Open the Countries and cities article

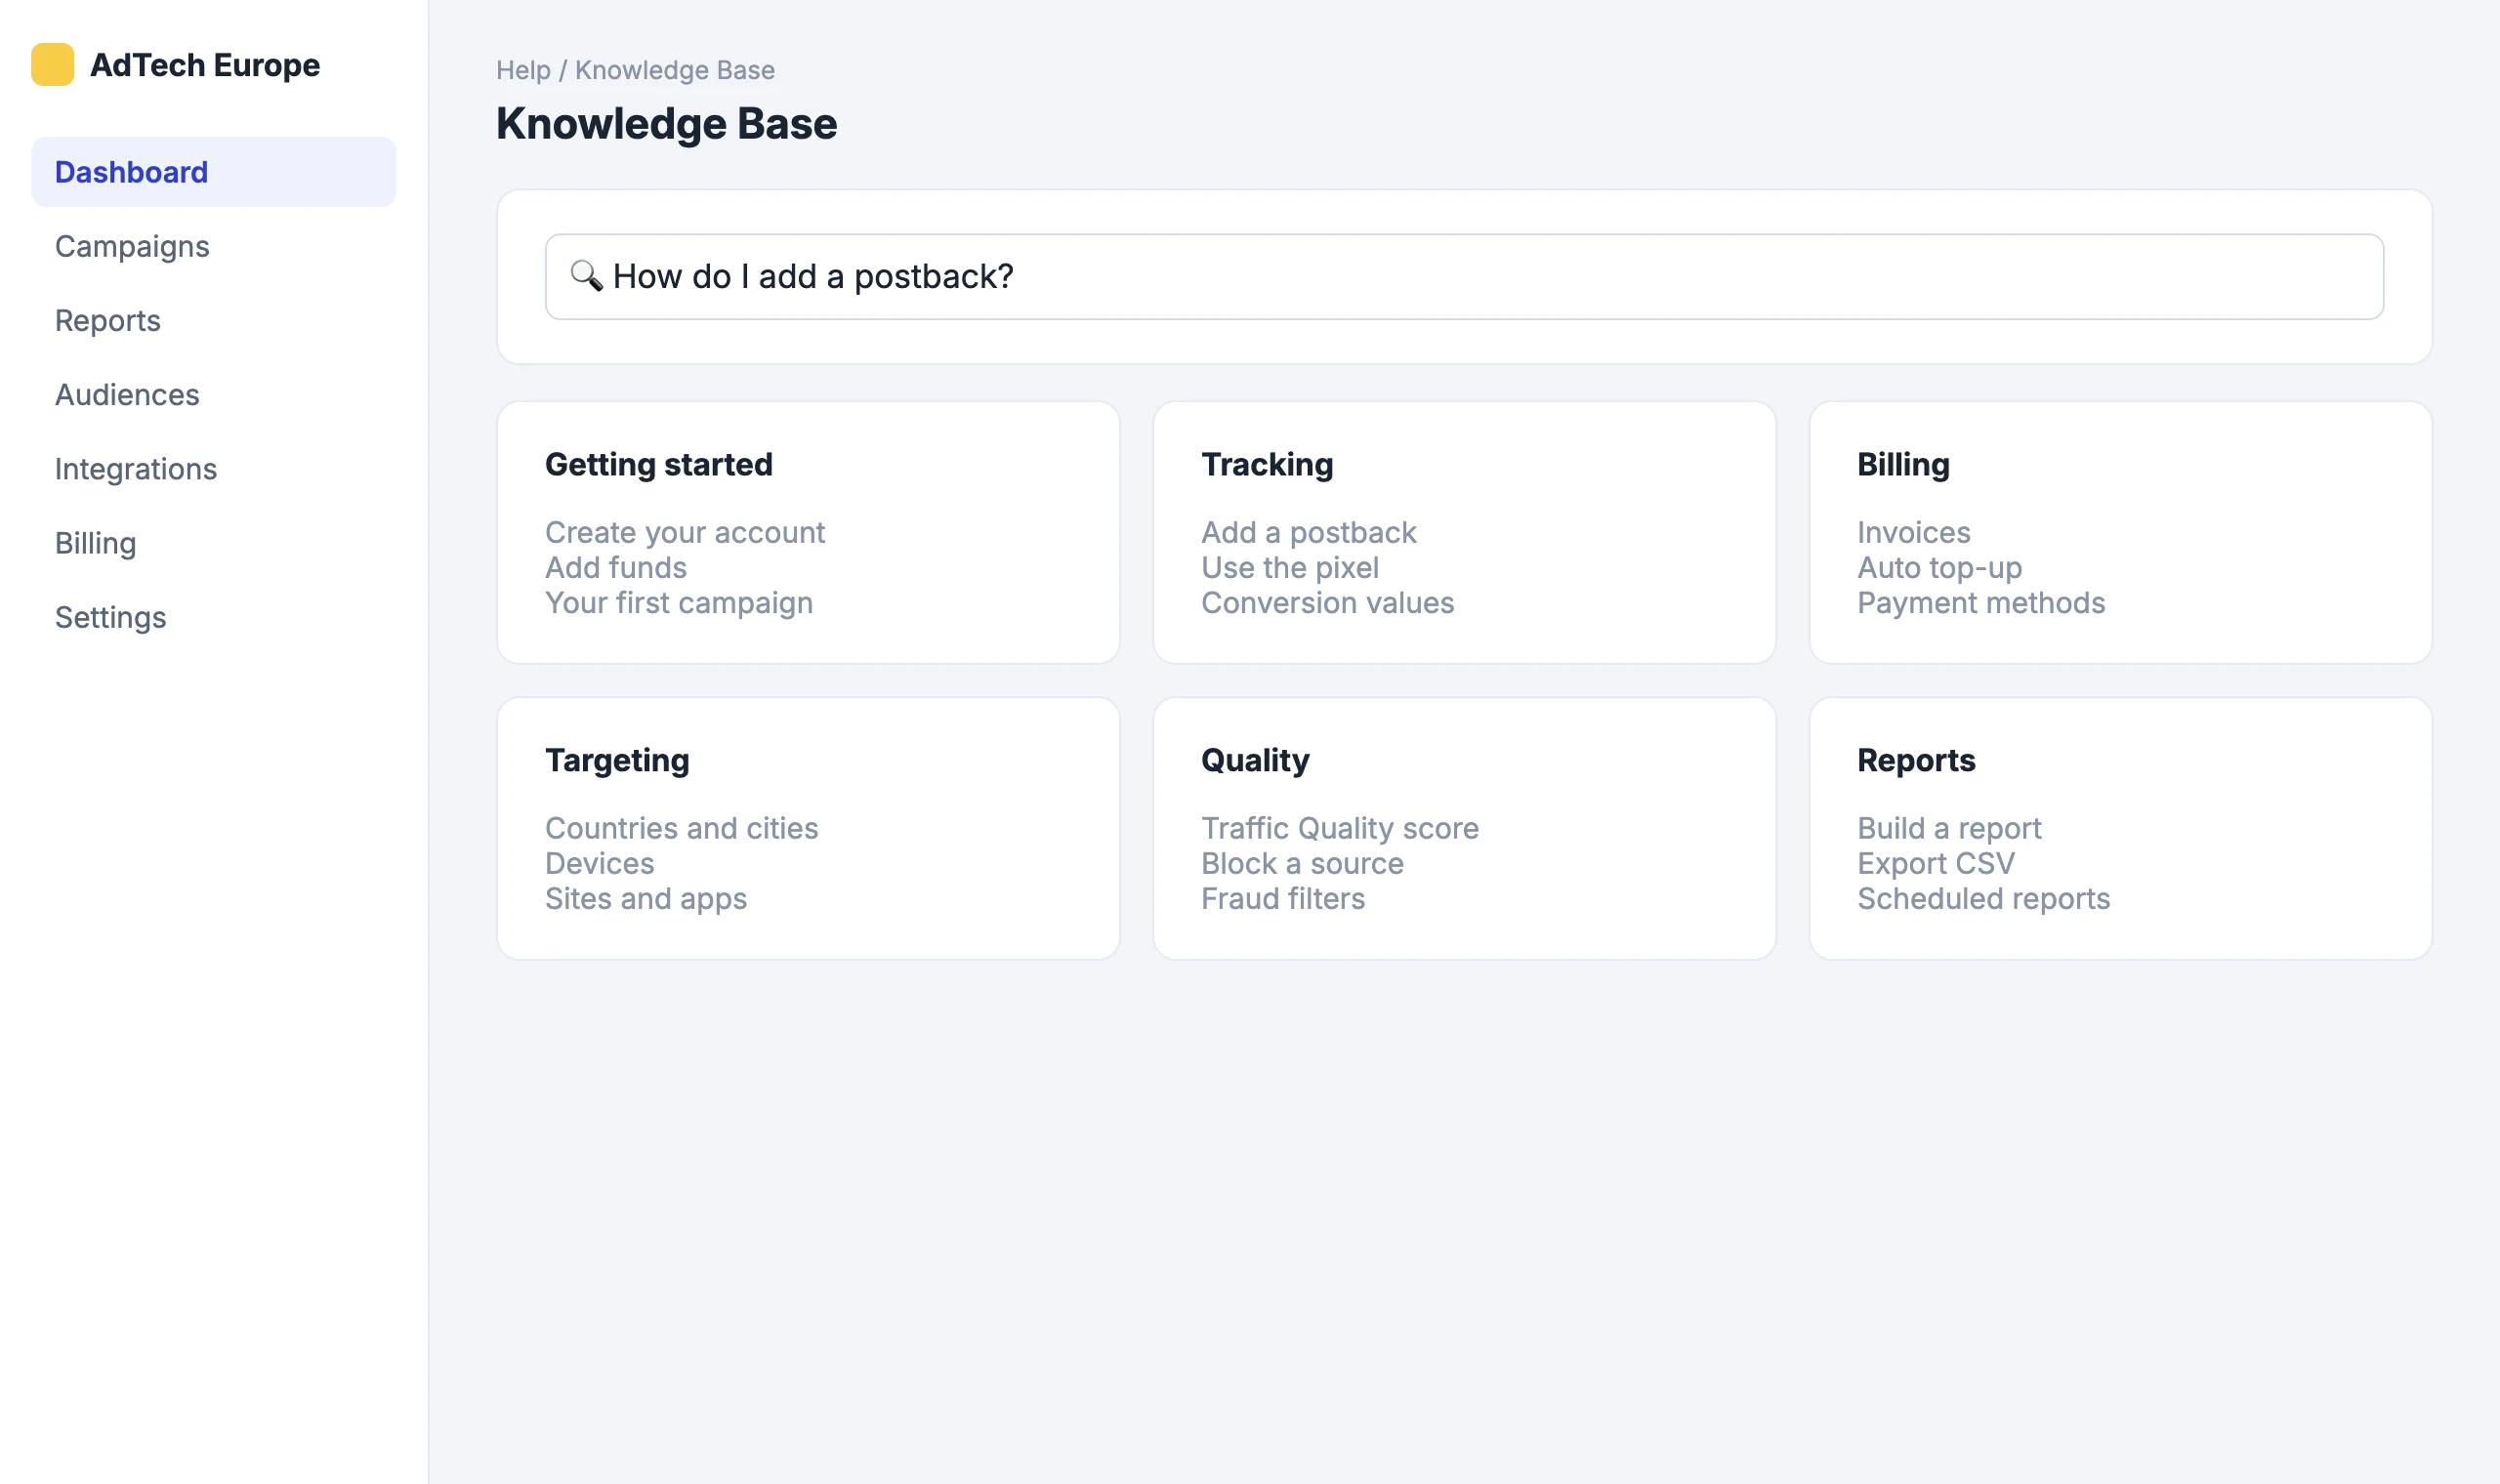[x=682, y=828]
